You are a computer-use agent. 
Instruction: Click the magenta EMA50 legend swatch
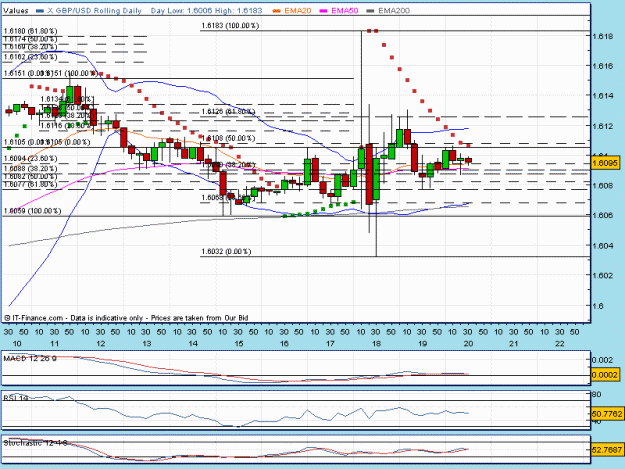click(x=324, y=11)
